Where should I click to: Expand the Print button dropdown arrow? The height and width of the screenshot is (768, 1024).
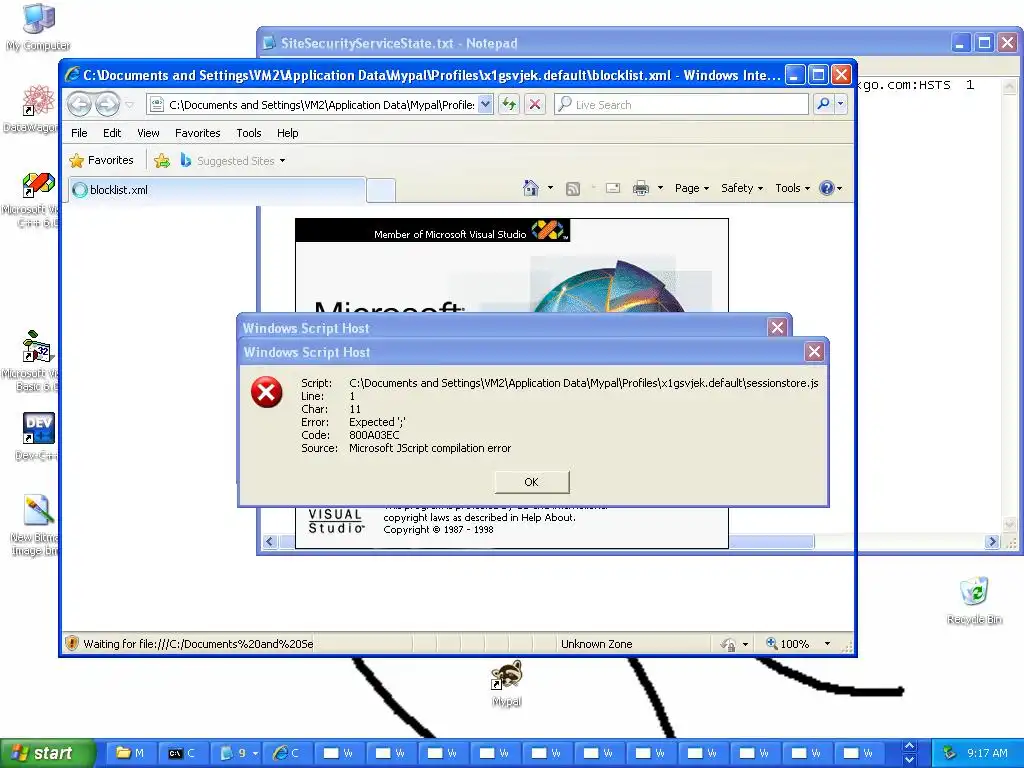coord(660,188)
